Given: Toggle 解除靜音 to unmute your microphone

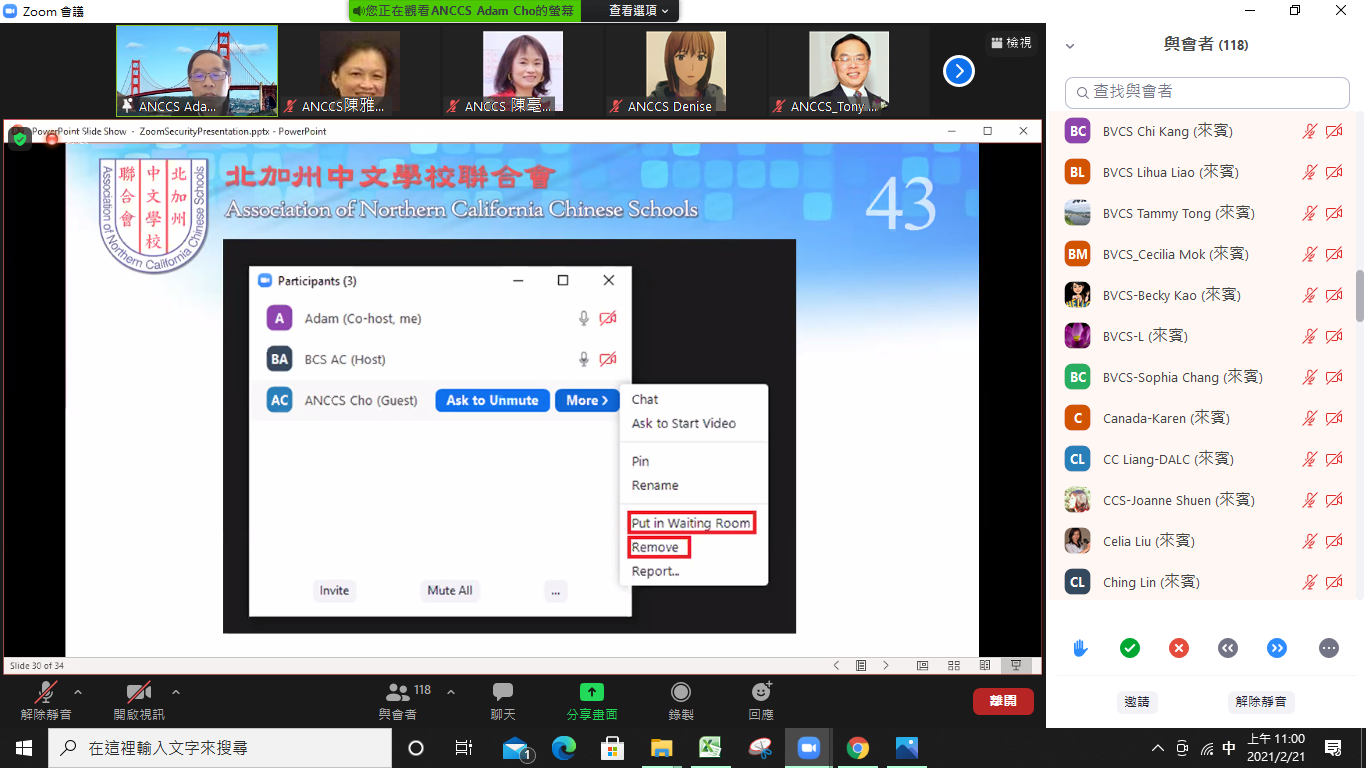Looking at the screenshot, I should tap(44, 698).
